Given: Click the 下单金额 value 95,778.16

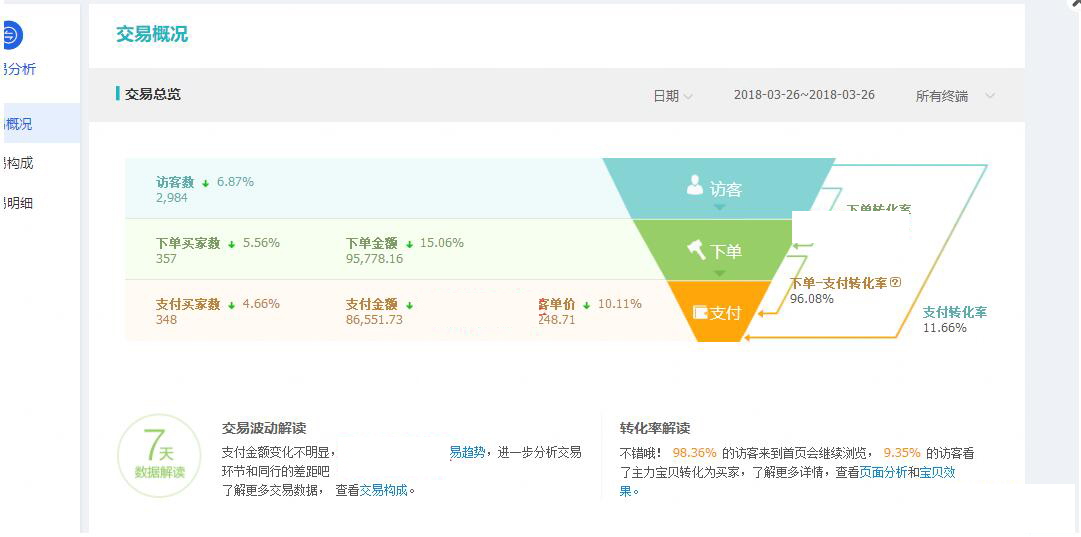Looking at the screenshot, I should point(374,259).
